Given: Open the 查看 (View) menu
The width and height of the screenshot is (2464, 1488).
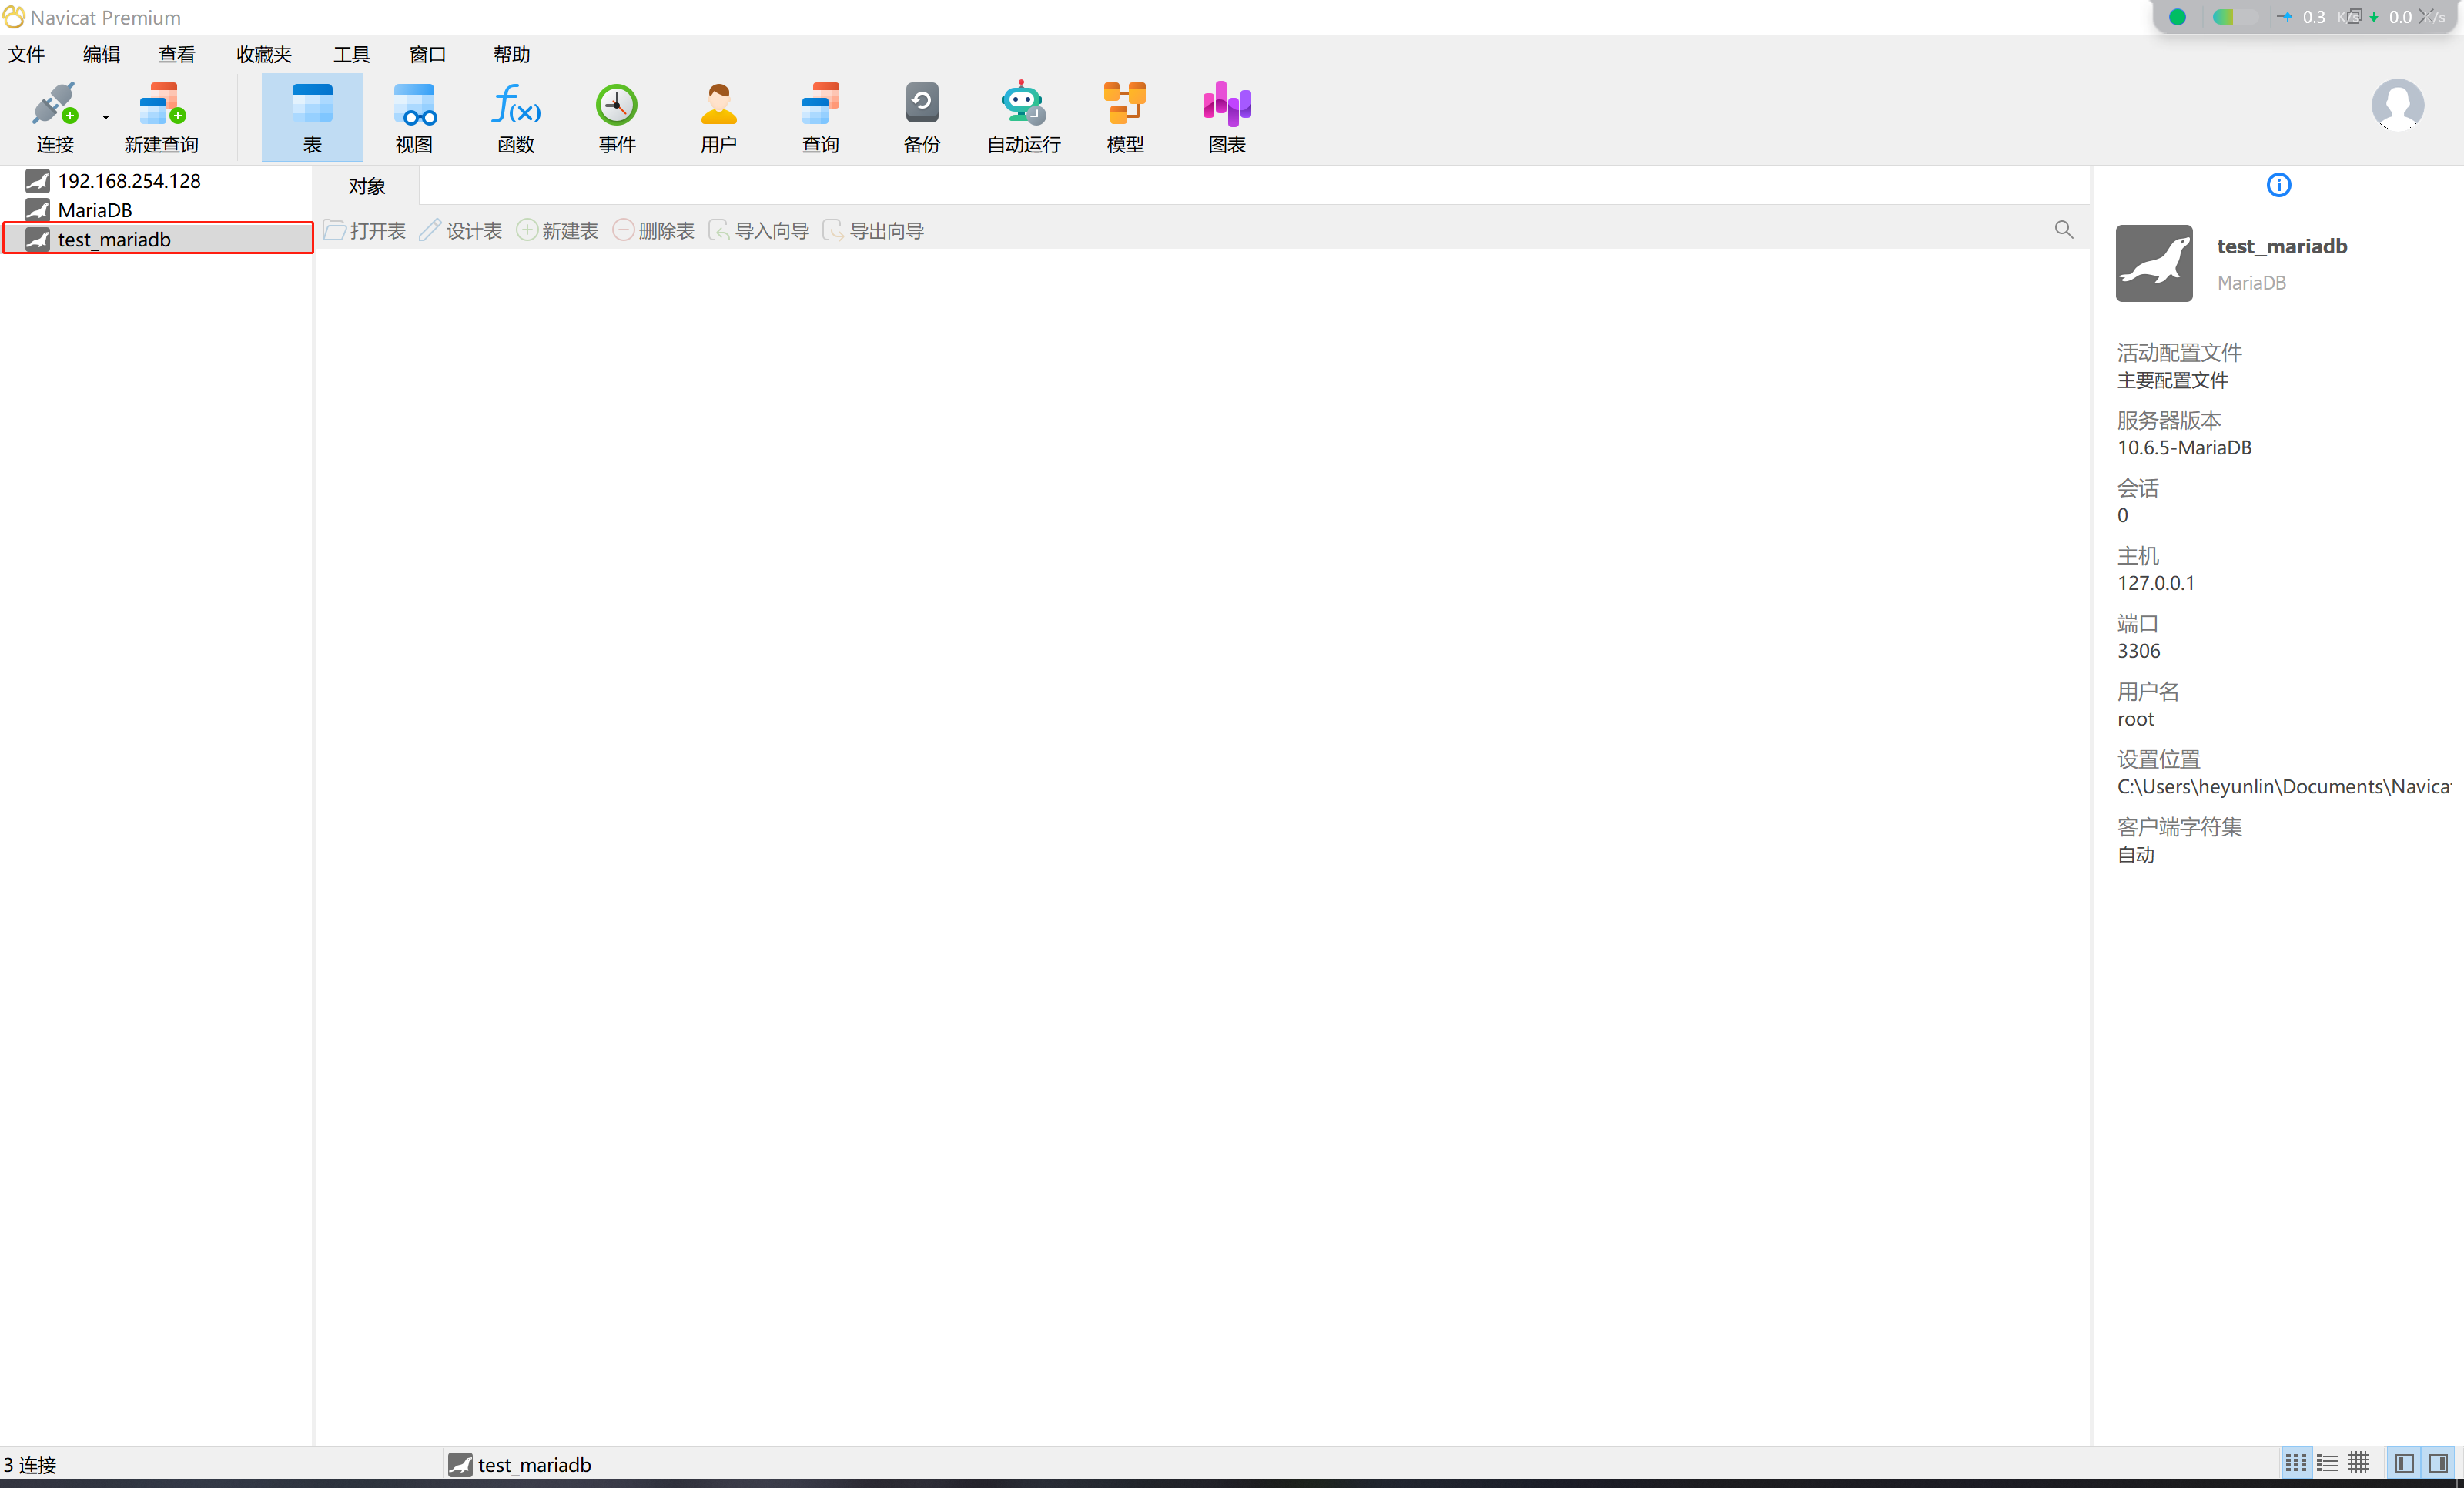Looking at the screenshot, I should pyautogui.click(x=177, y=54).
